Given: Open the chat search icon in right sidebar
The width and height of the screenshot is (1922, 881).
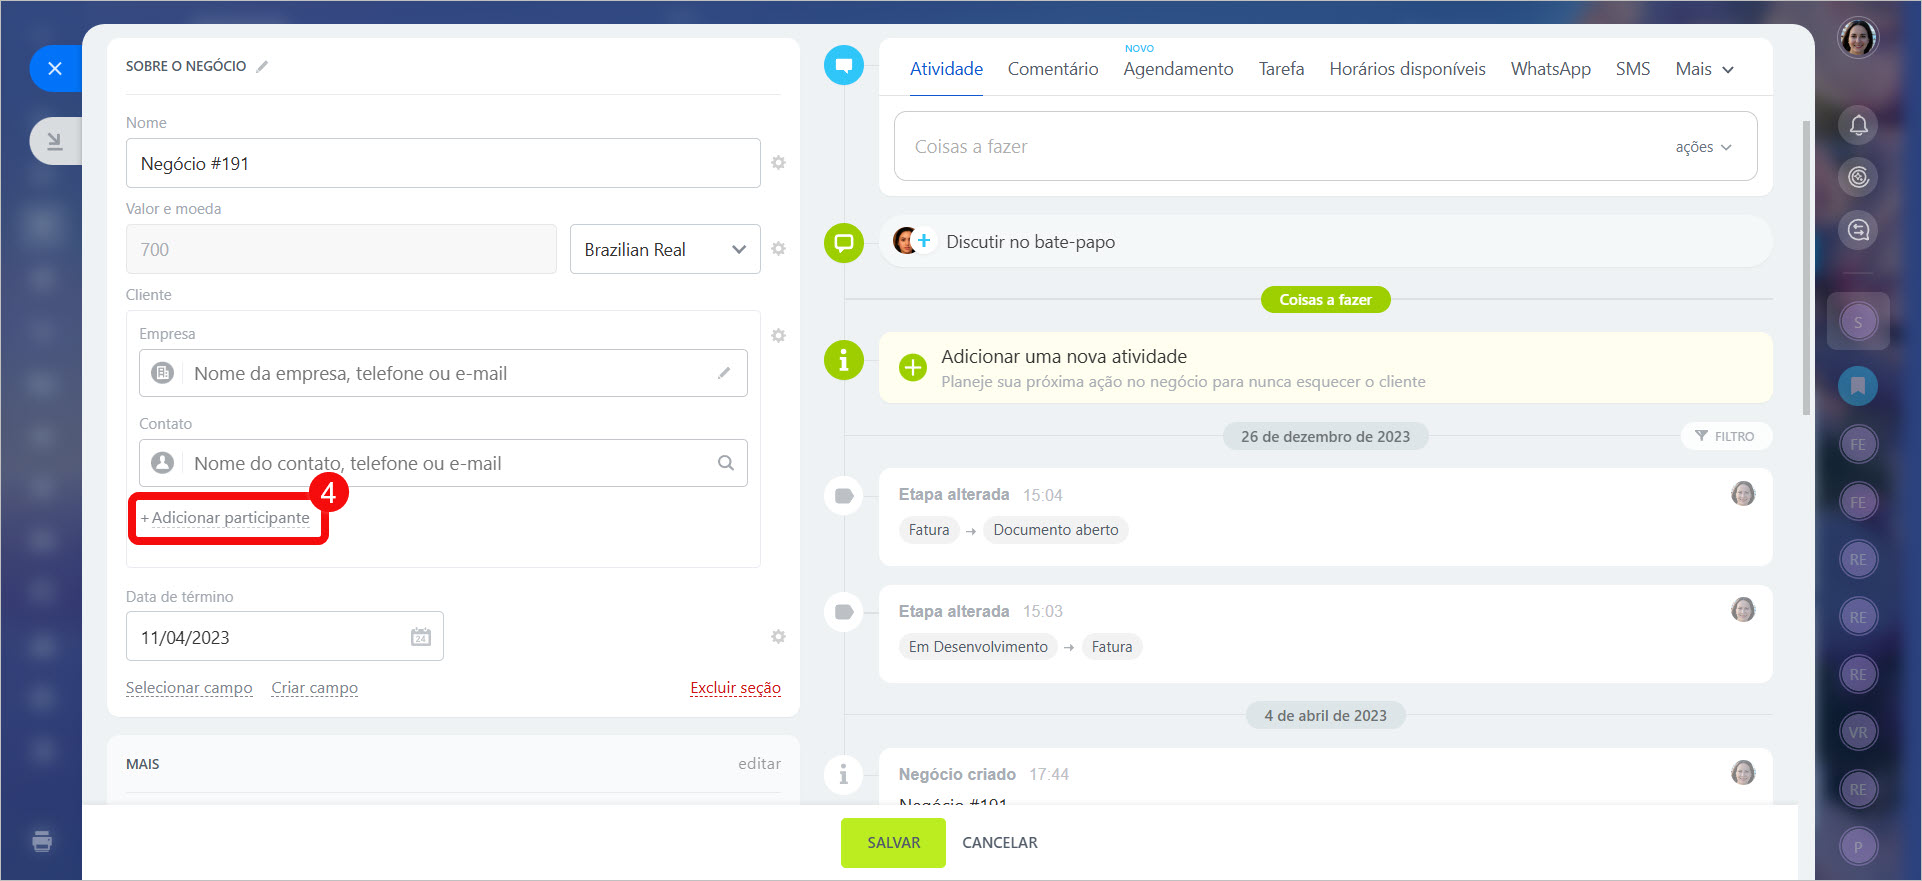Looking at the screenshot, I should pyautogui.click(x=1858, y=230).
